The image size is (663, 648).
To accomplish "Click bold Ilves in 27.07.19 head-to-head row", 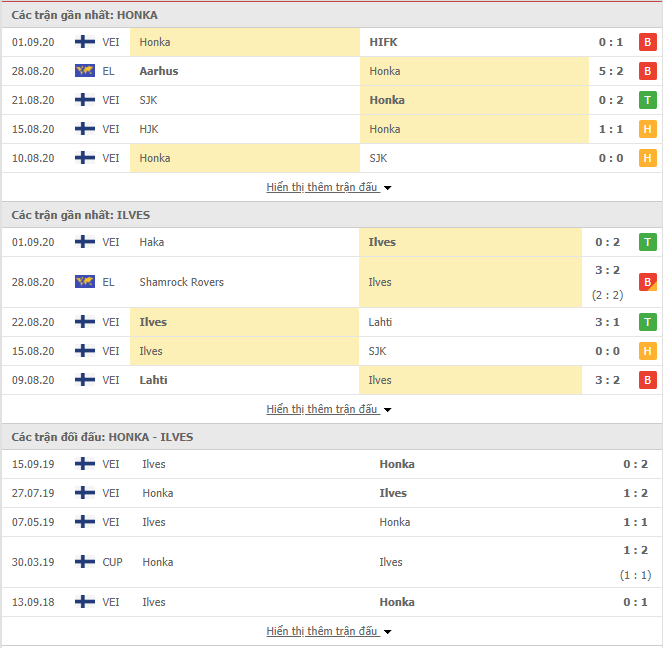I will [393, 493].
